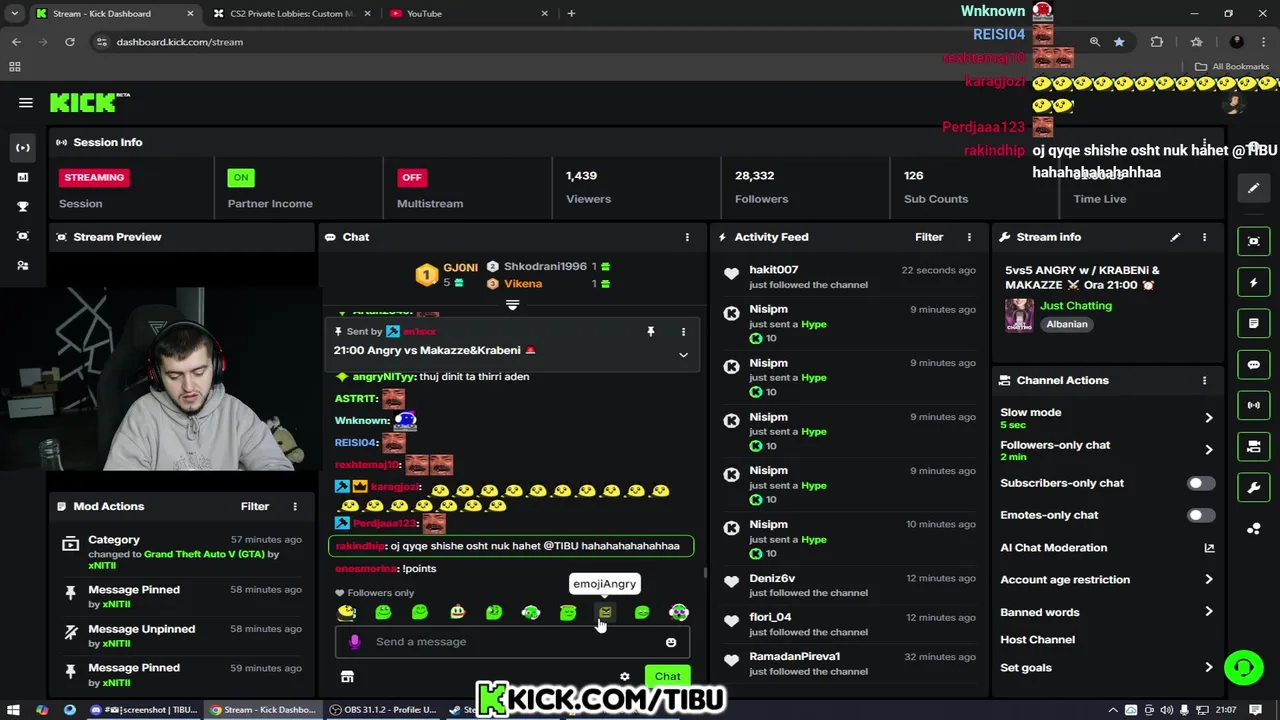Open OBS from the Windows taskbar
The width and height of the screenshot is (1280, 720).
(x=384, y=710)
